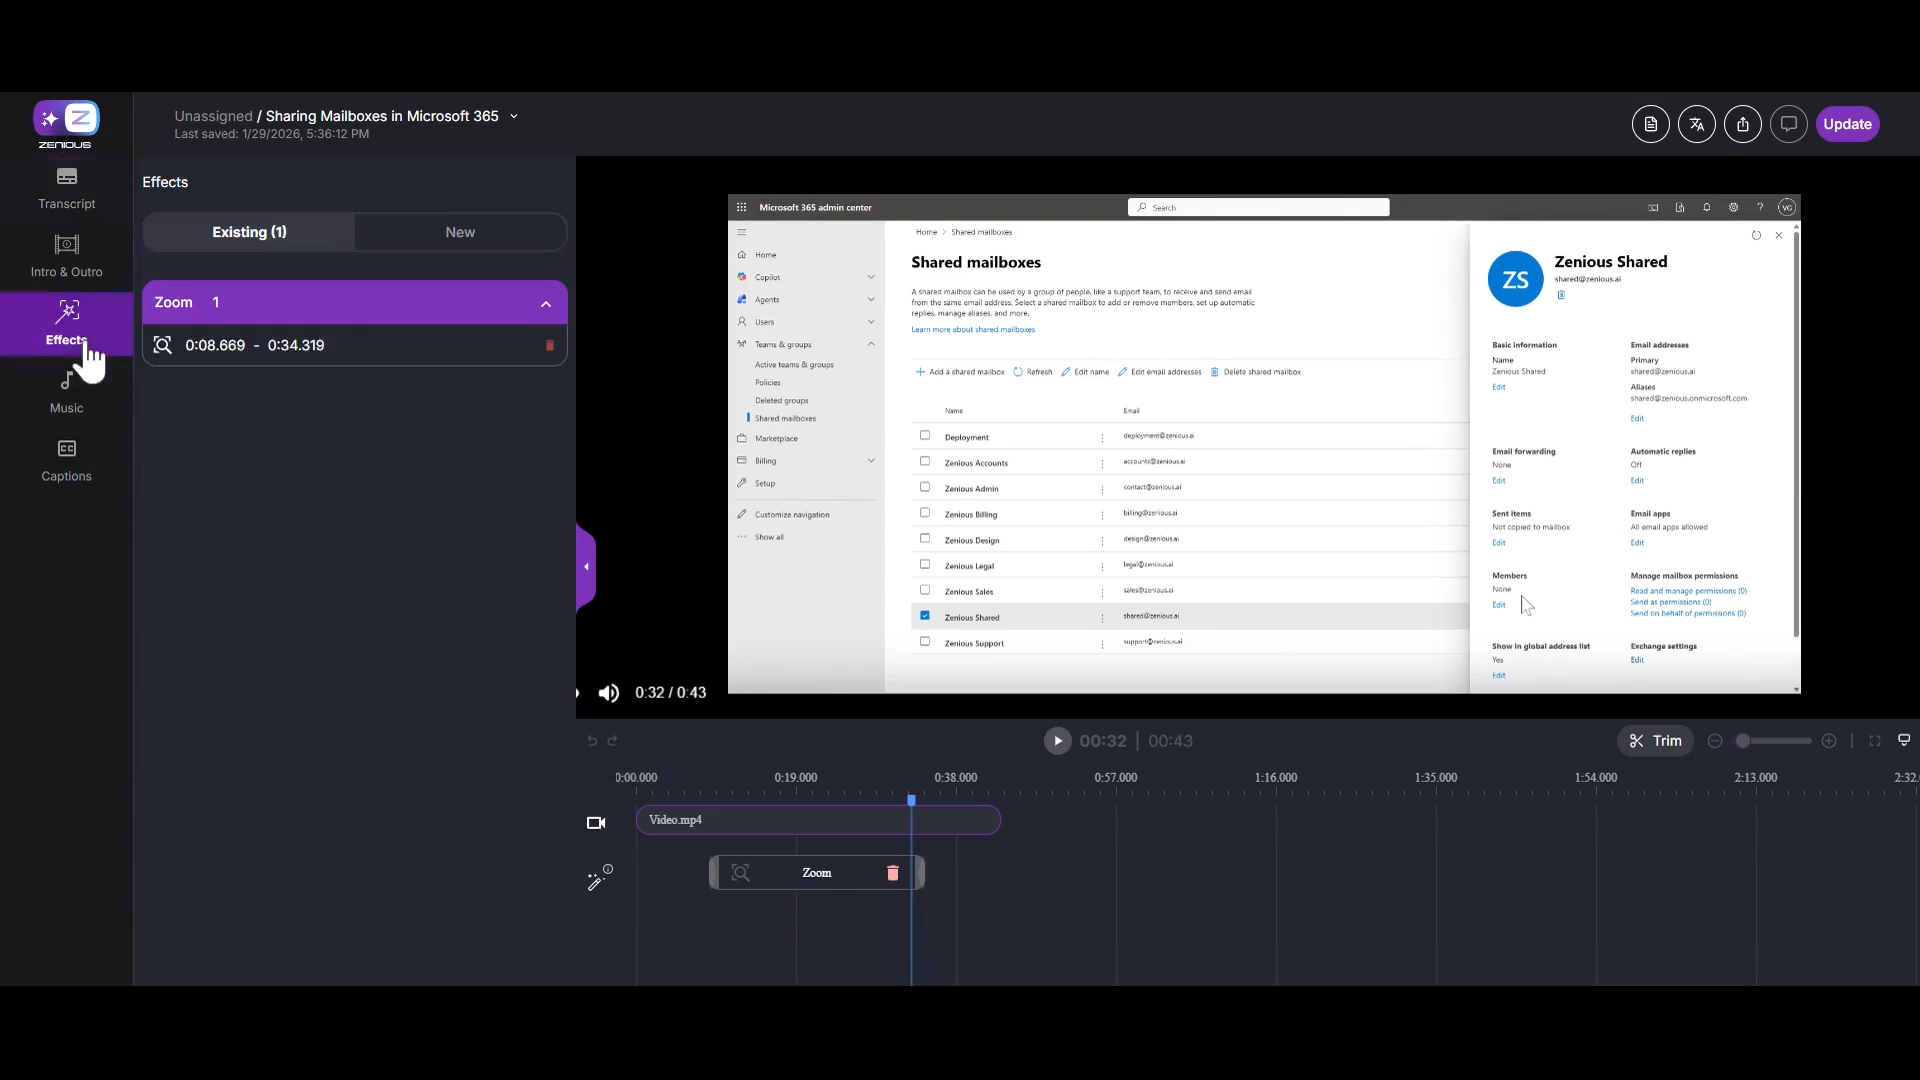Open the Music panel
This screenshot has width=1920, height=1080.
pyautogui.click(x=66, y=392)
